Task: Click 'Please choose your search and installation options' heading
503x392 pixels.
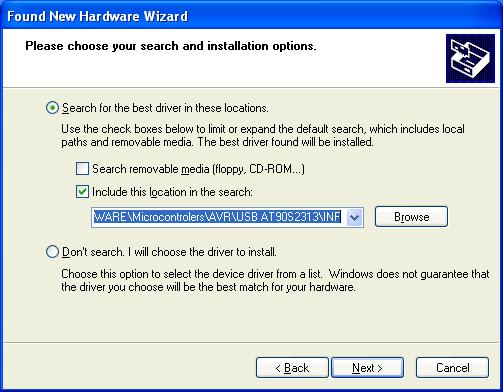Action: [x=171, y=46]
